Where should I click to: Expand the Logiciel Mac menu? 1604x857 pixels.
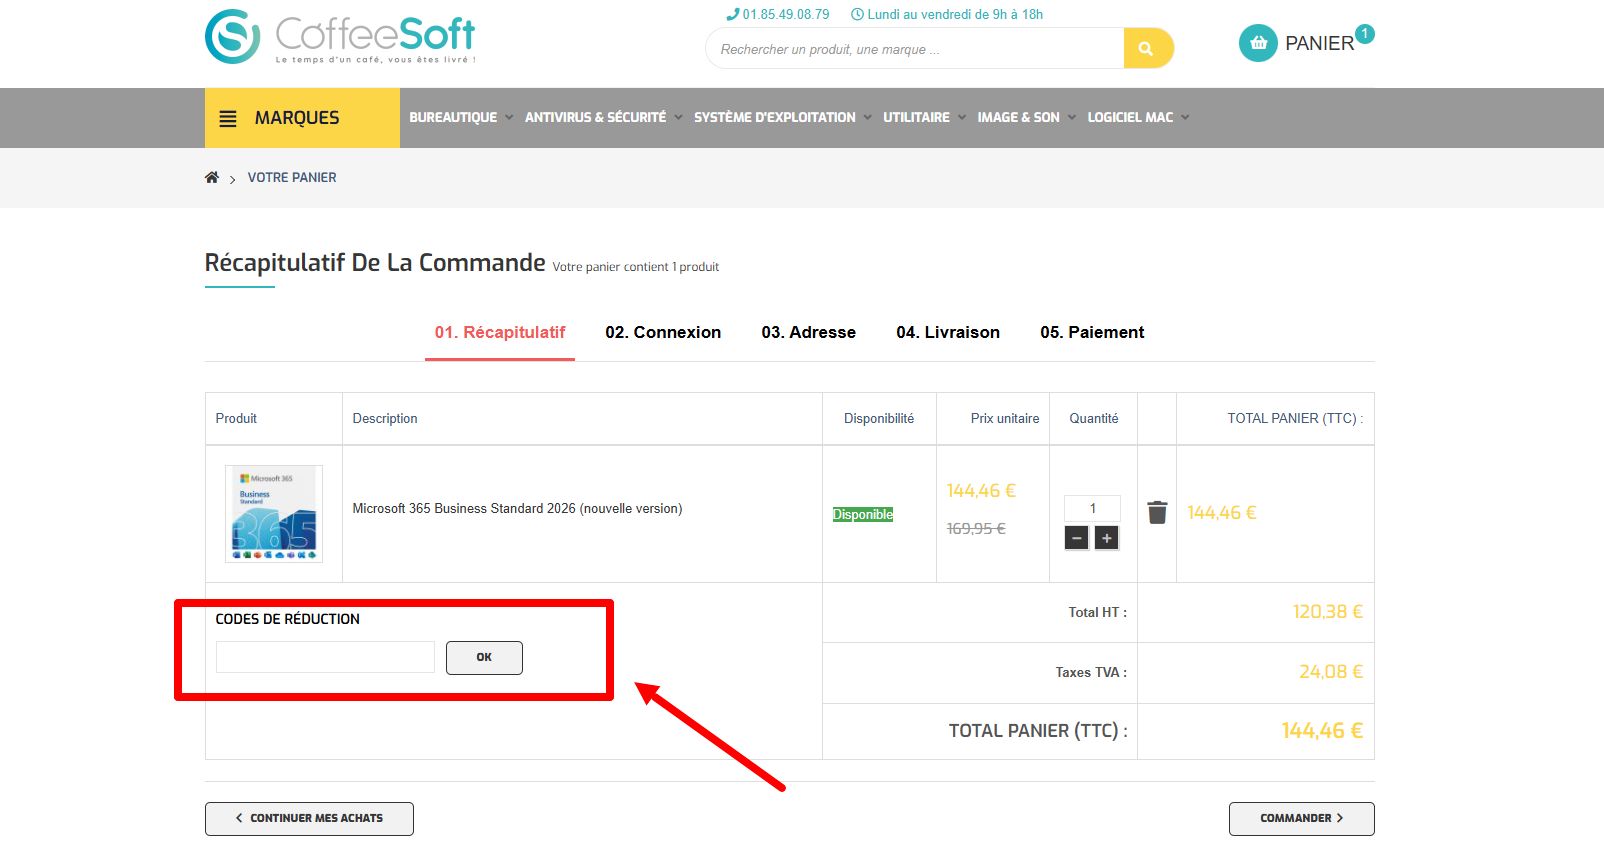tap(1139, 117)
